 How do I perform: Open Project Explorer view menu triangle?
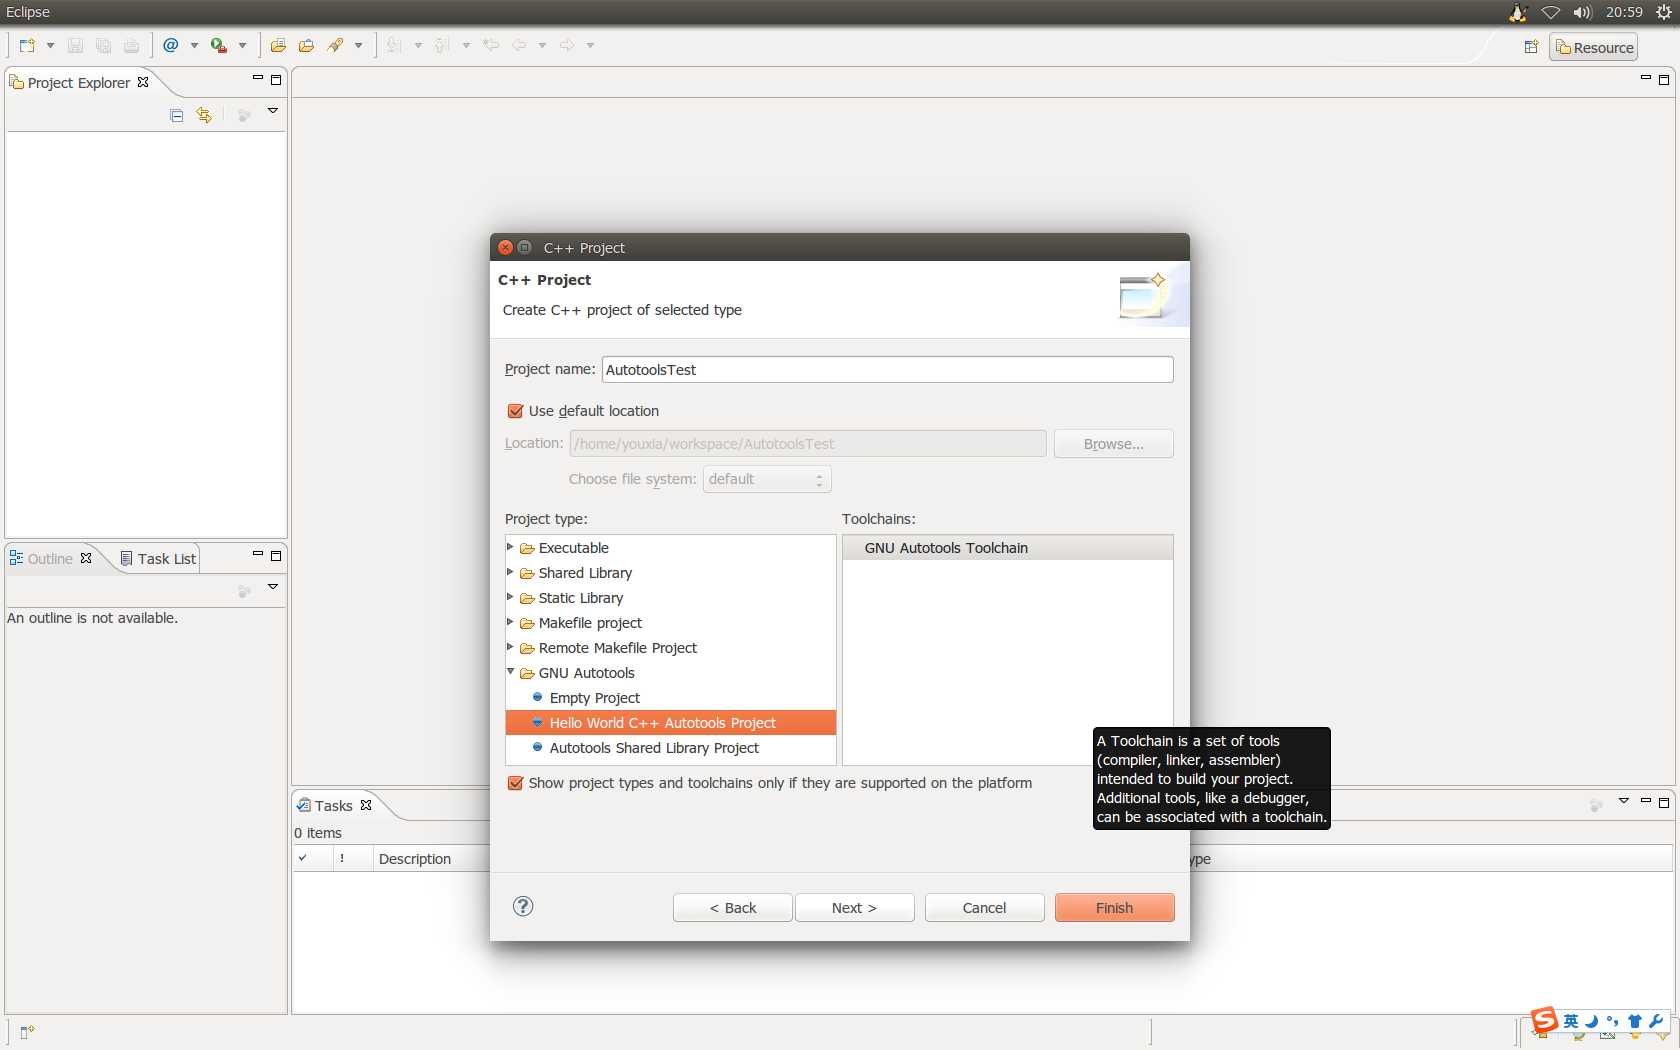[272, 111]
